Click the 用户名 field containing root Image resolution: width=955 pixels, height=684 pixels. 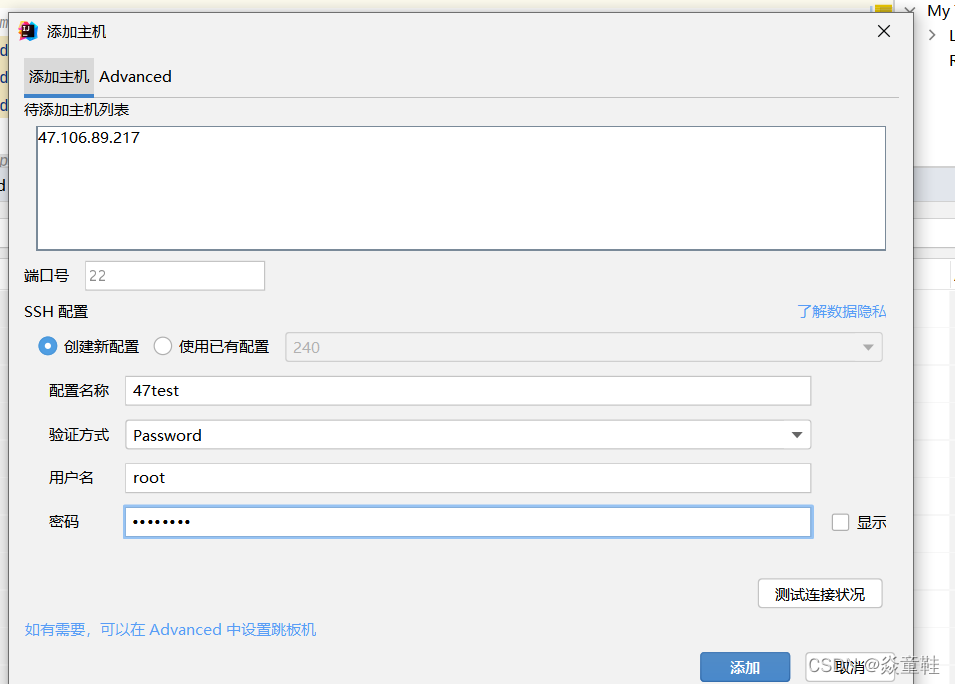click(467, 477)
